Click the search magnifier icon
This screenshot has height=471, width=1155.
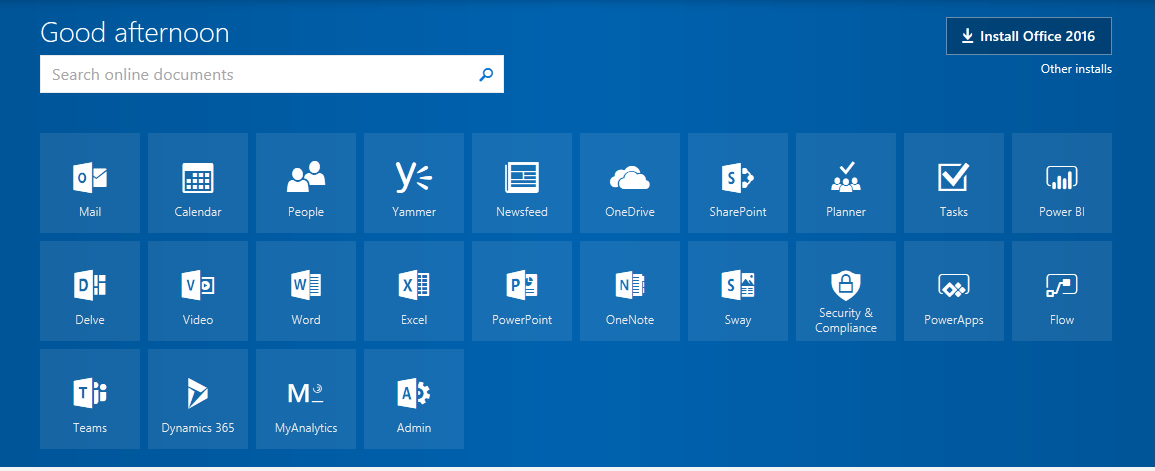coord(486,74)
